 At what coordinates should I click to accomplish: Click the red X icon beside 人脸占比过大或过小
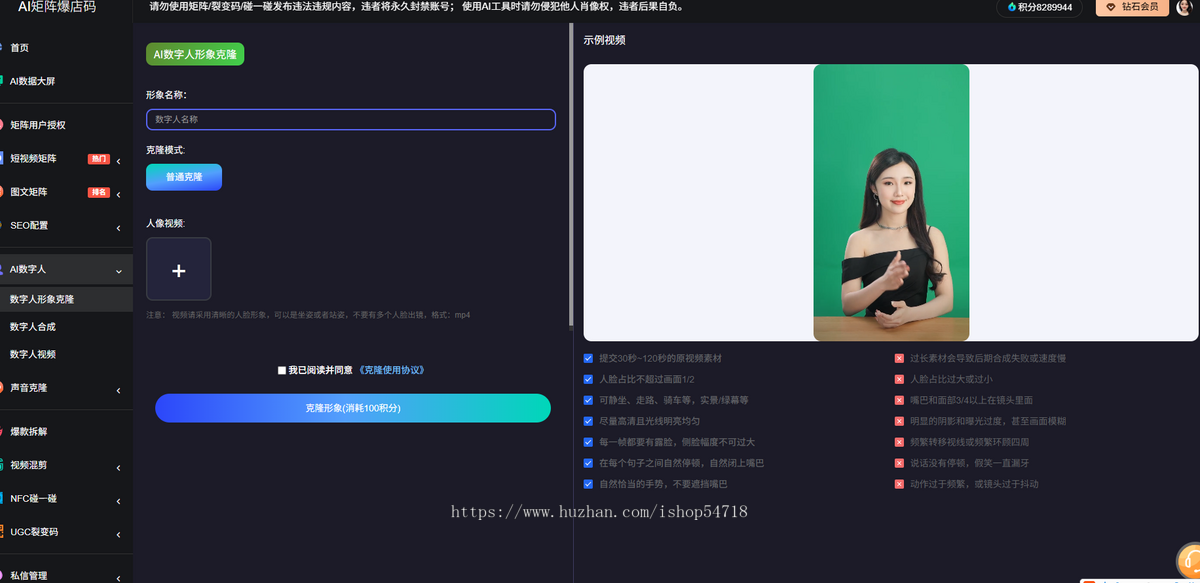(899, 379)
